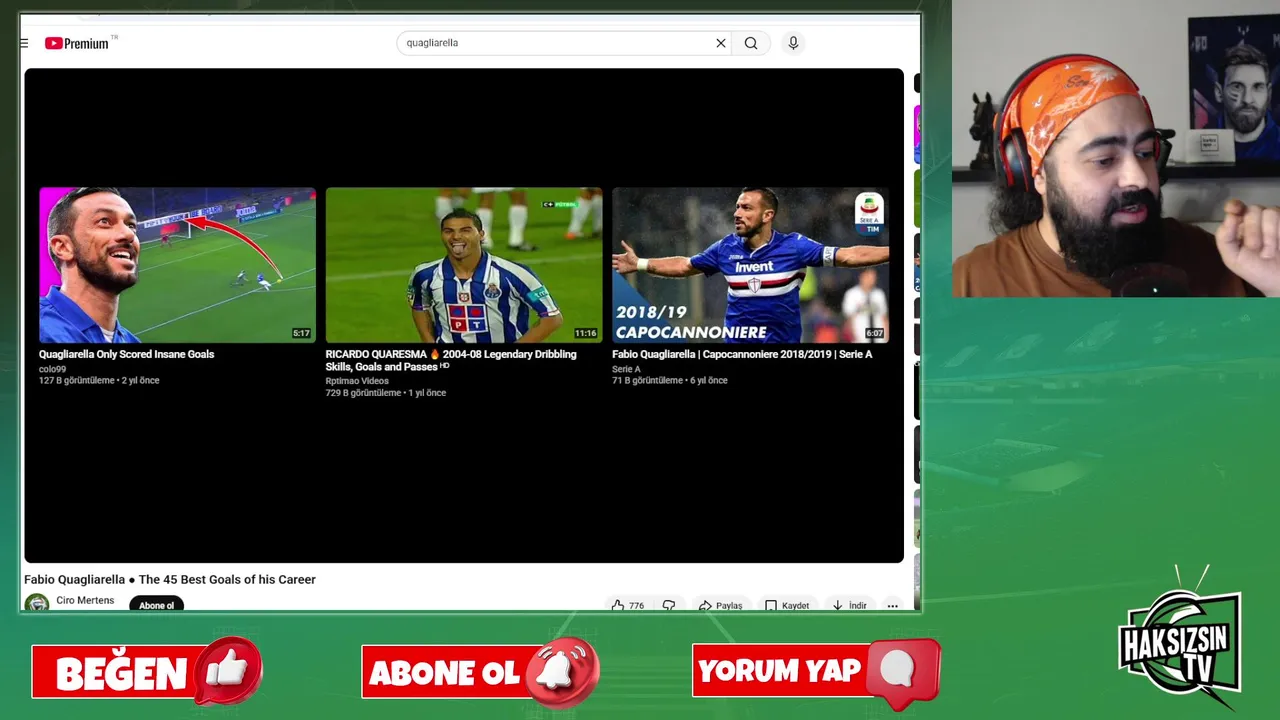Click the 6:07 duration badge

click(x=875, y=333)
